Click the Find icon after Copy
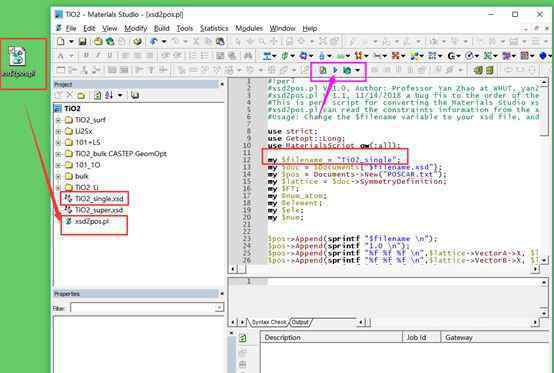 [220, 42]
